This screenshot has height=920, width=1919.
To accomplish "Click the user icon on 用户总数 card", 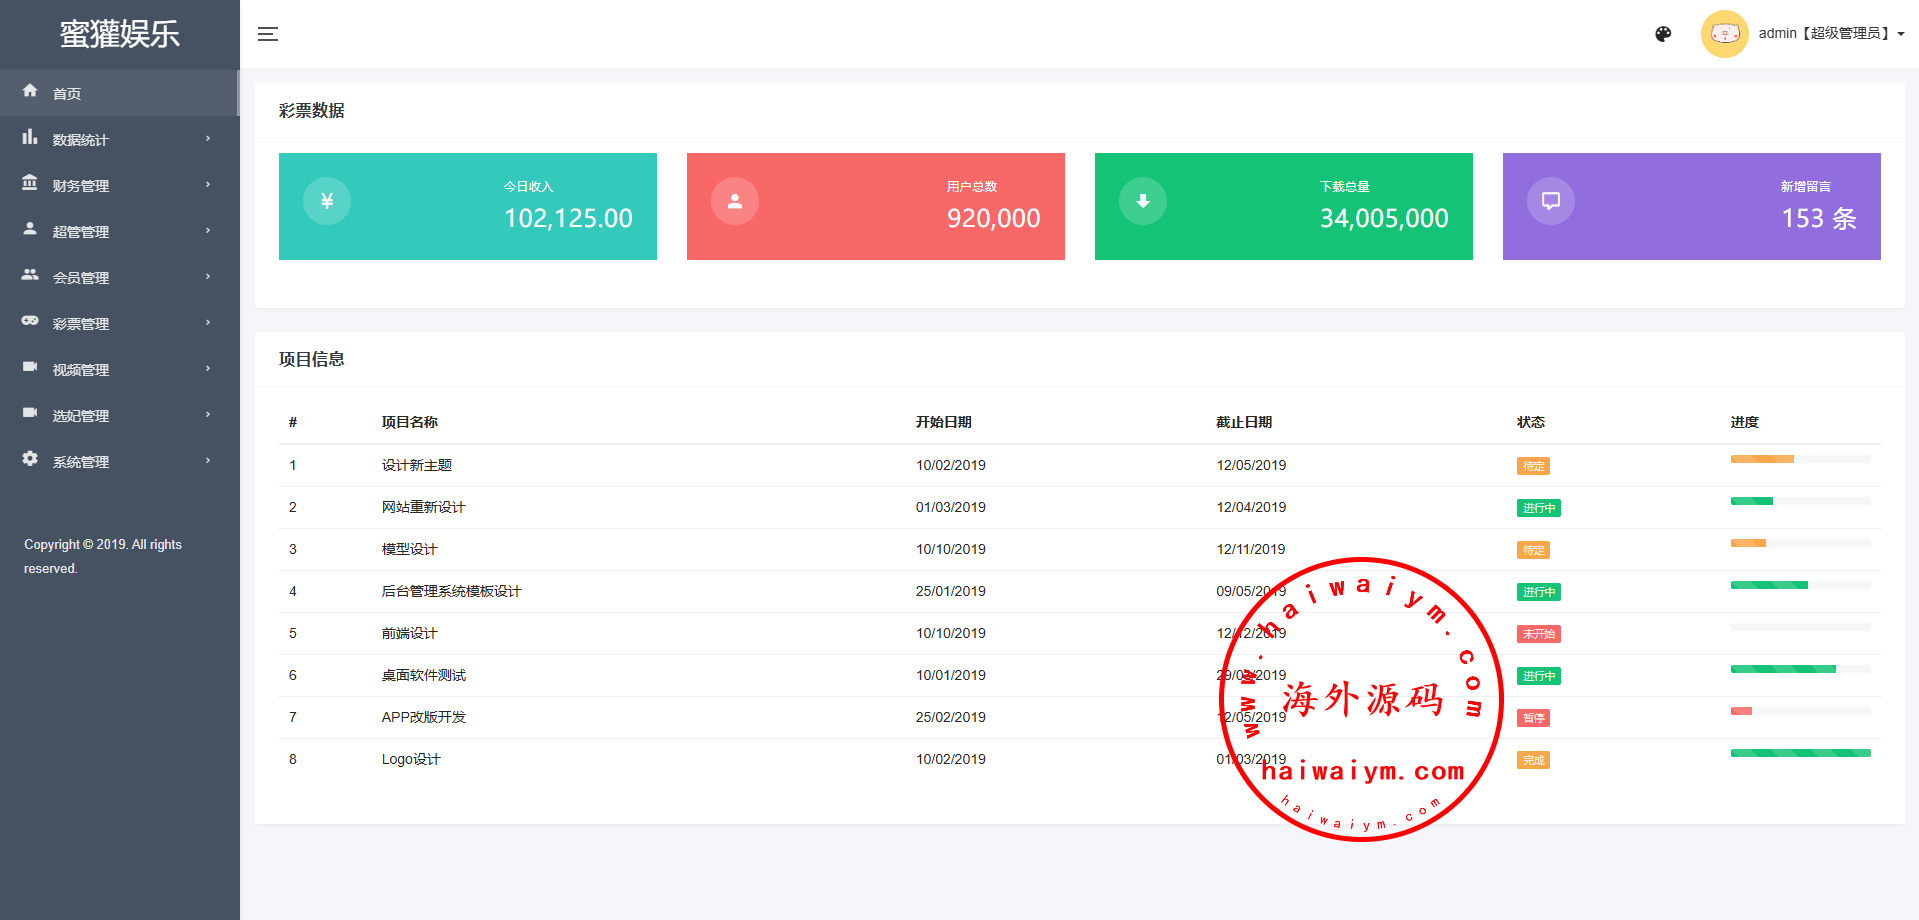I will [x=735, y=201].
